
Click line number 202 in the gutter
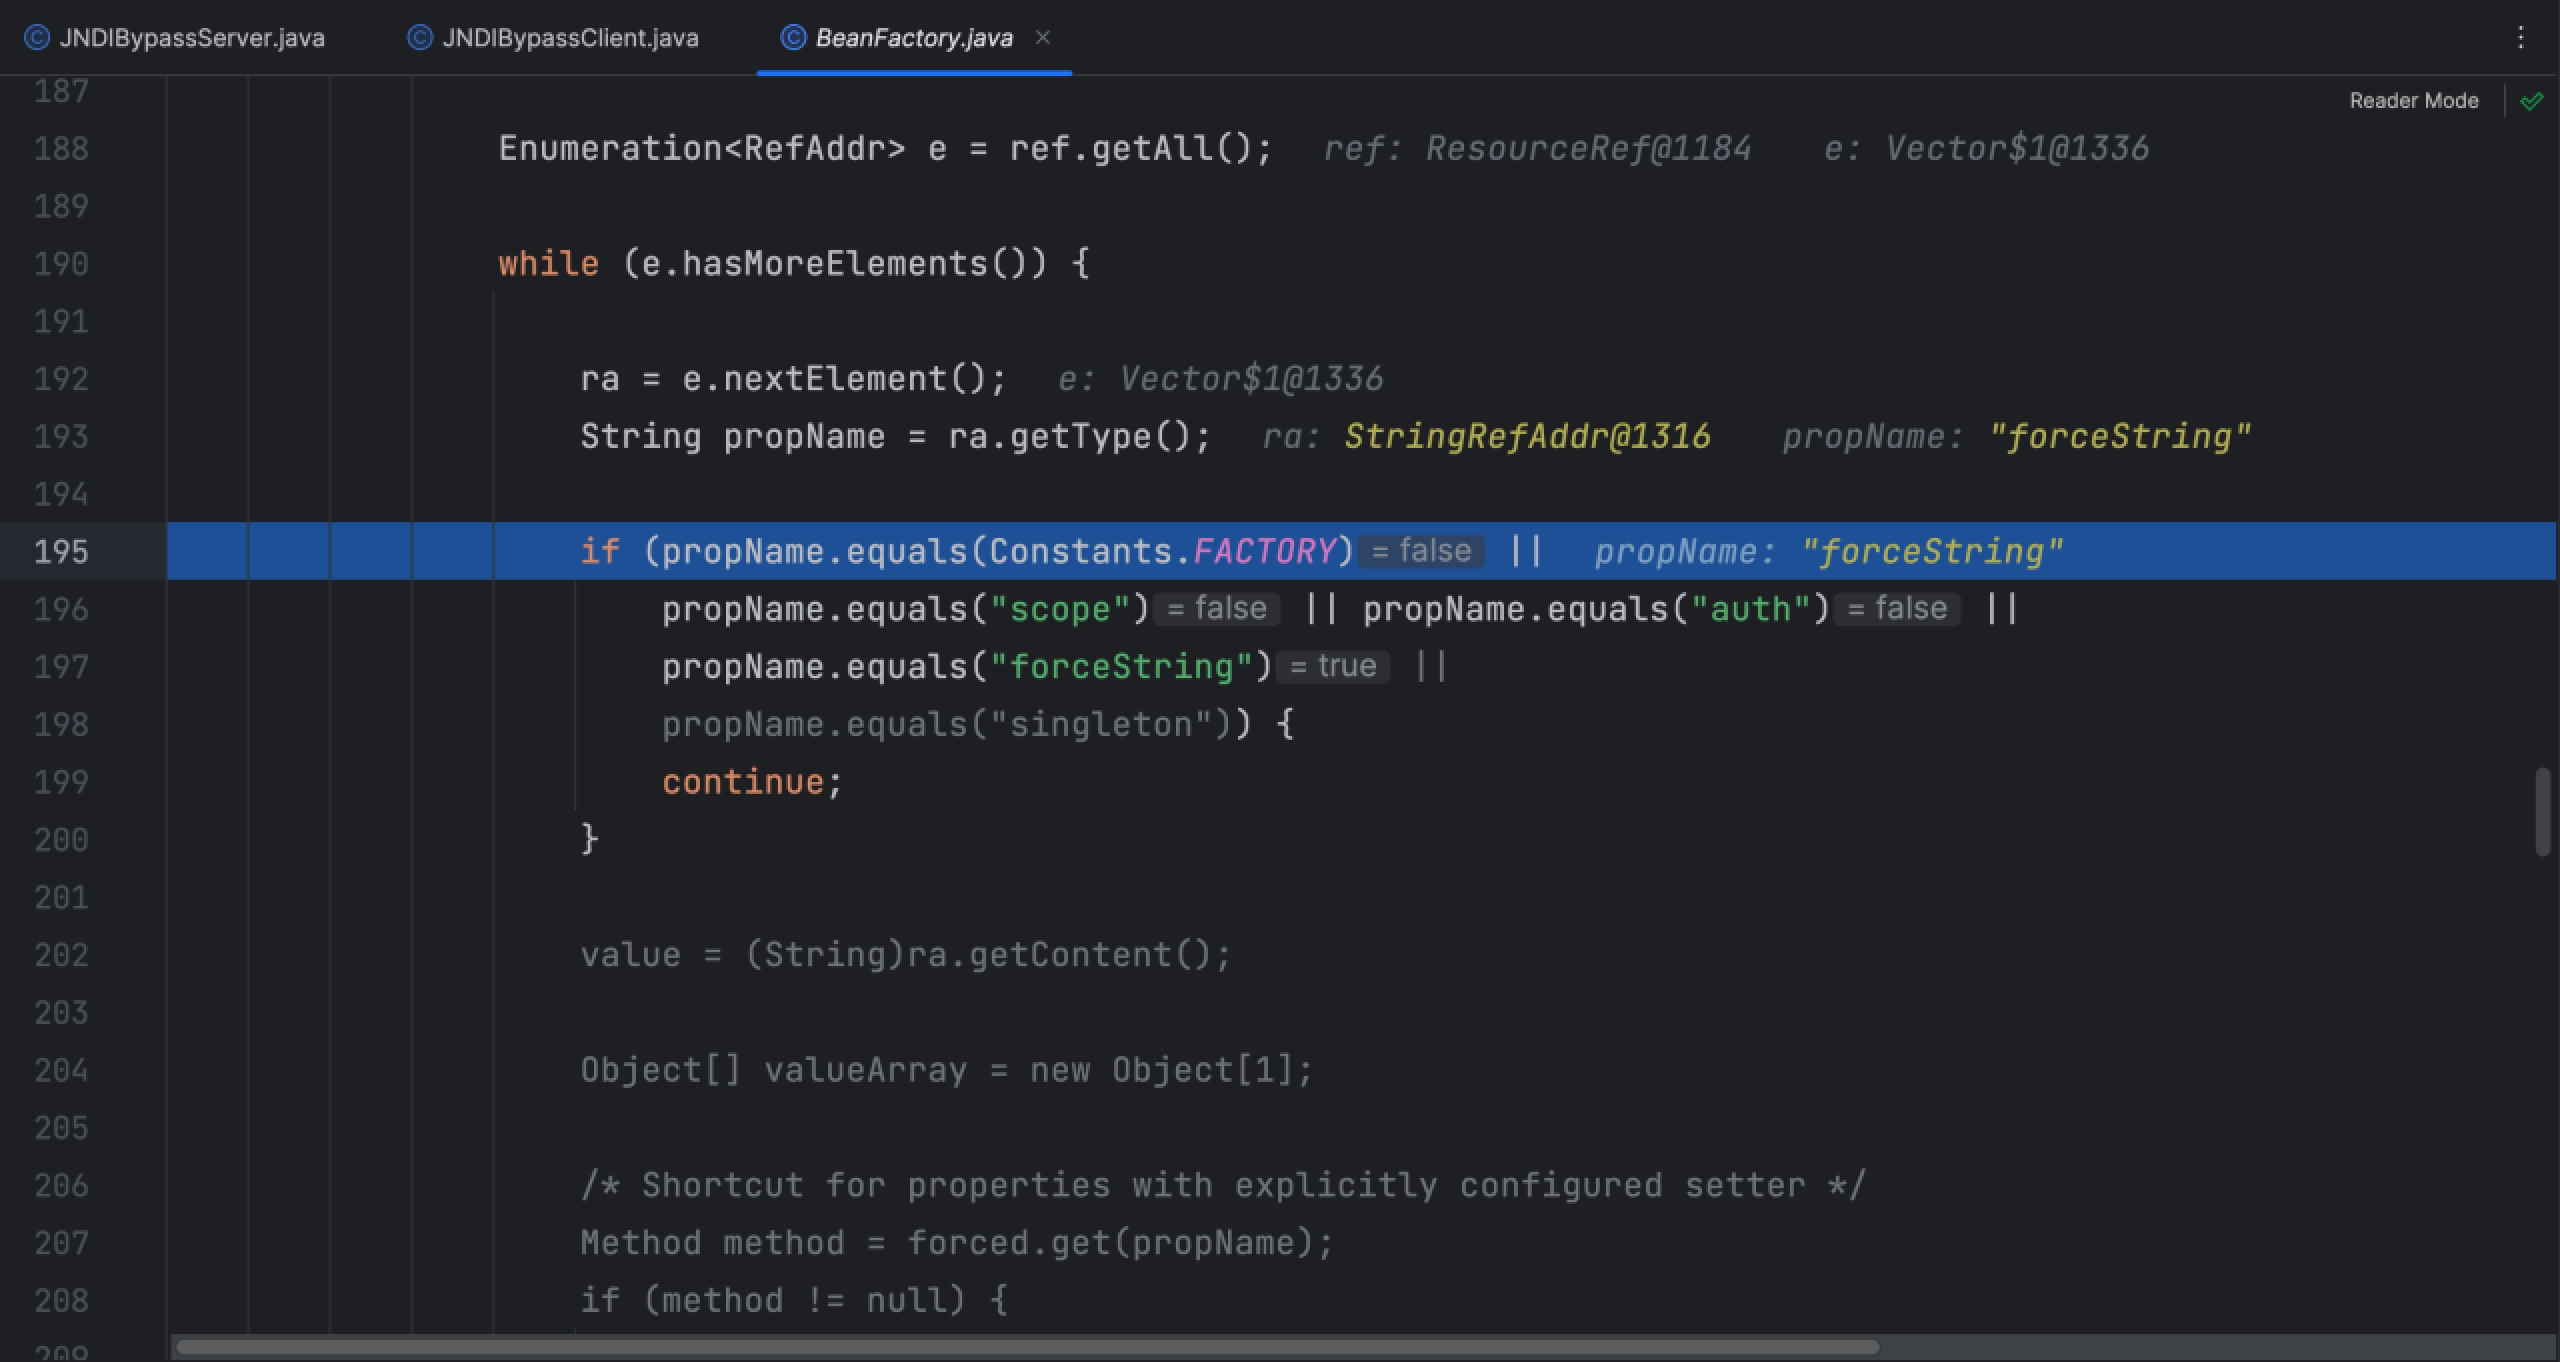(61, 954)
